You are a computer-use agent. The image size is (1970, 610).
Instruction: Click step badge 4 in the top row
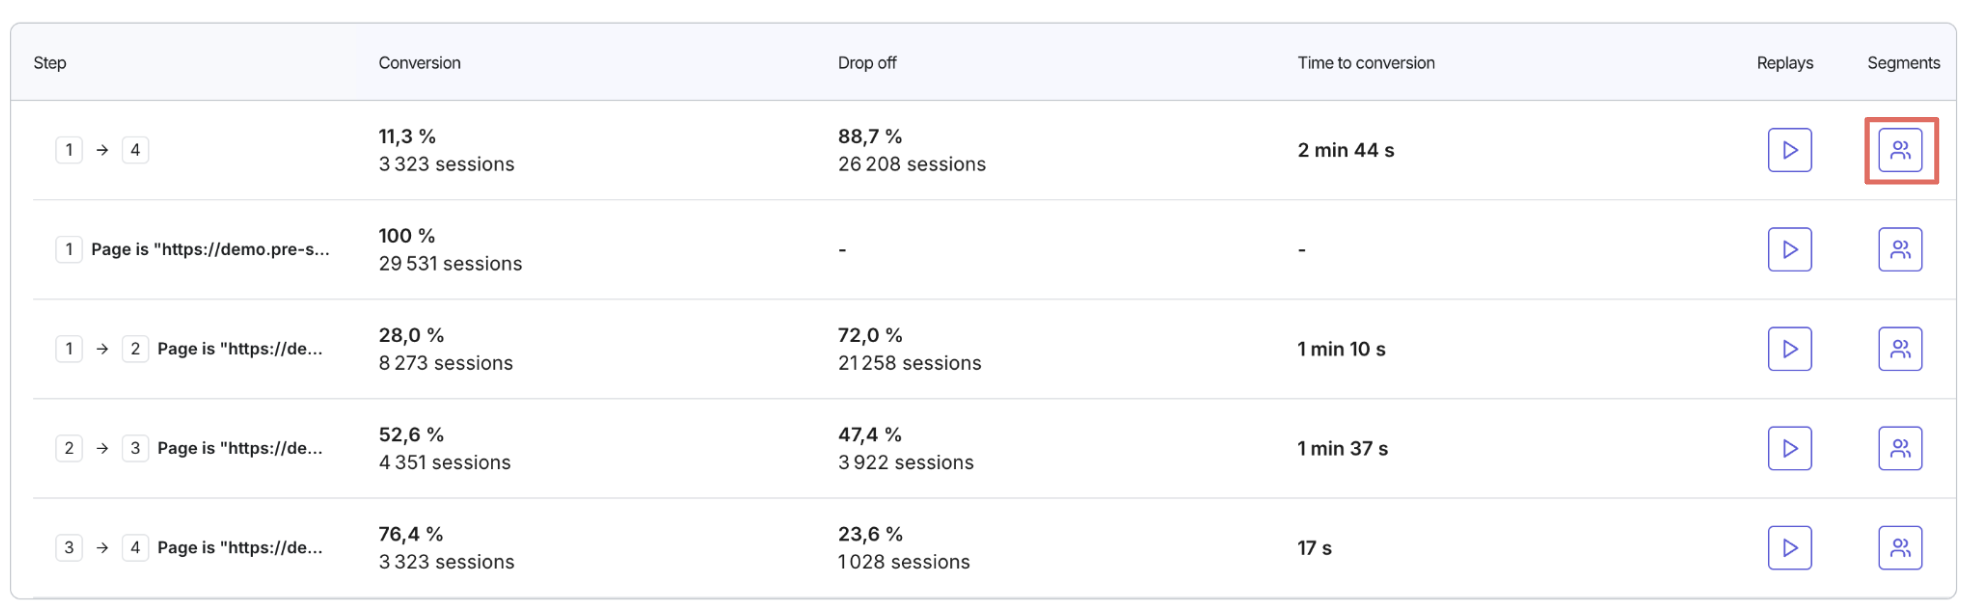point(135,150)
